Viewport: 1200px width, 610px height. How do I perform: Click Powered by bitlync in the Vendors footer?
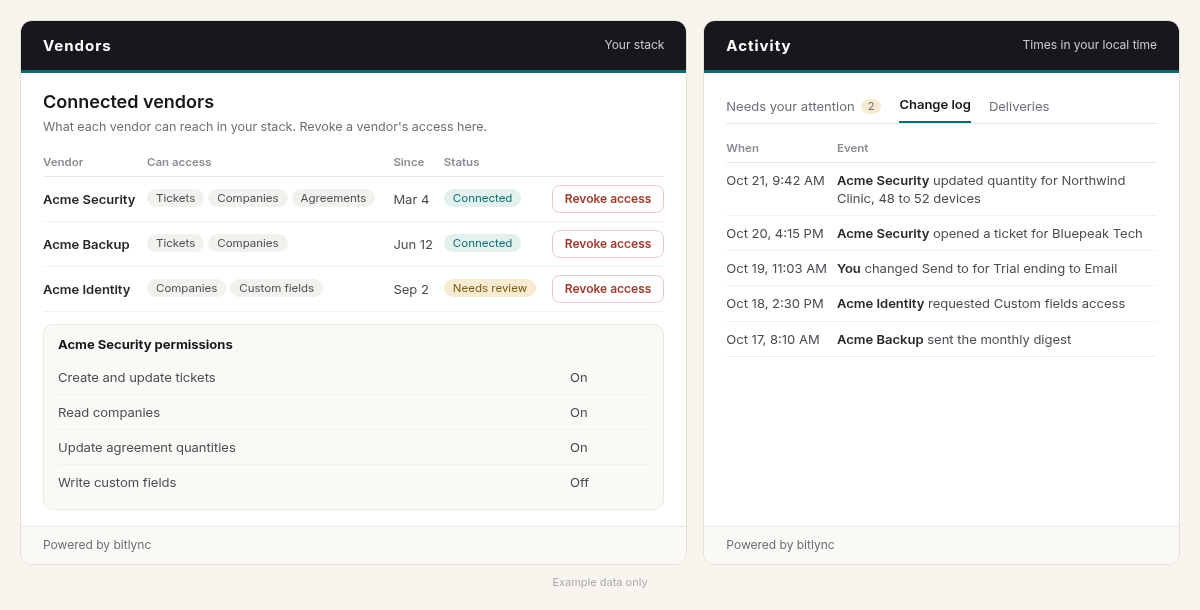click(97, 545)
